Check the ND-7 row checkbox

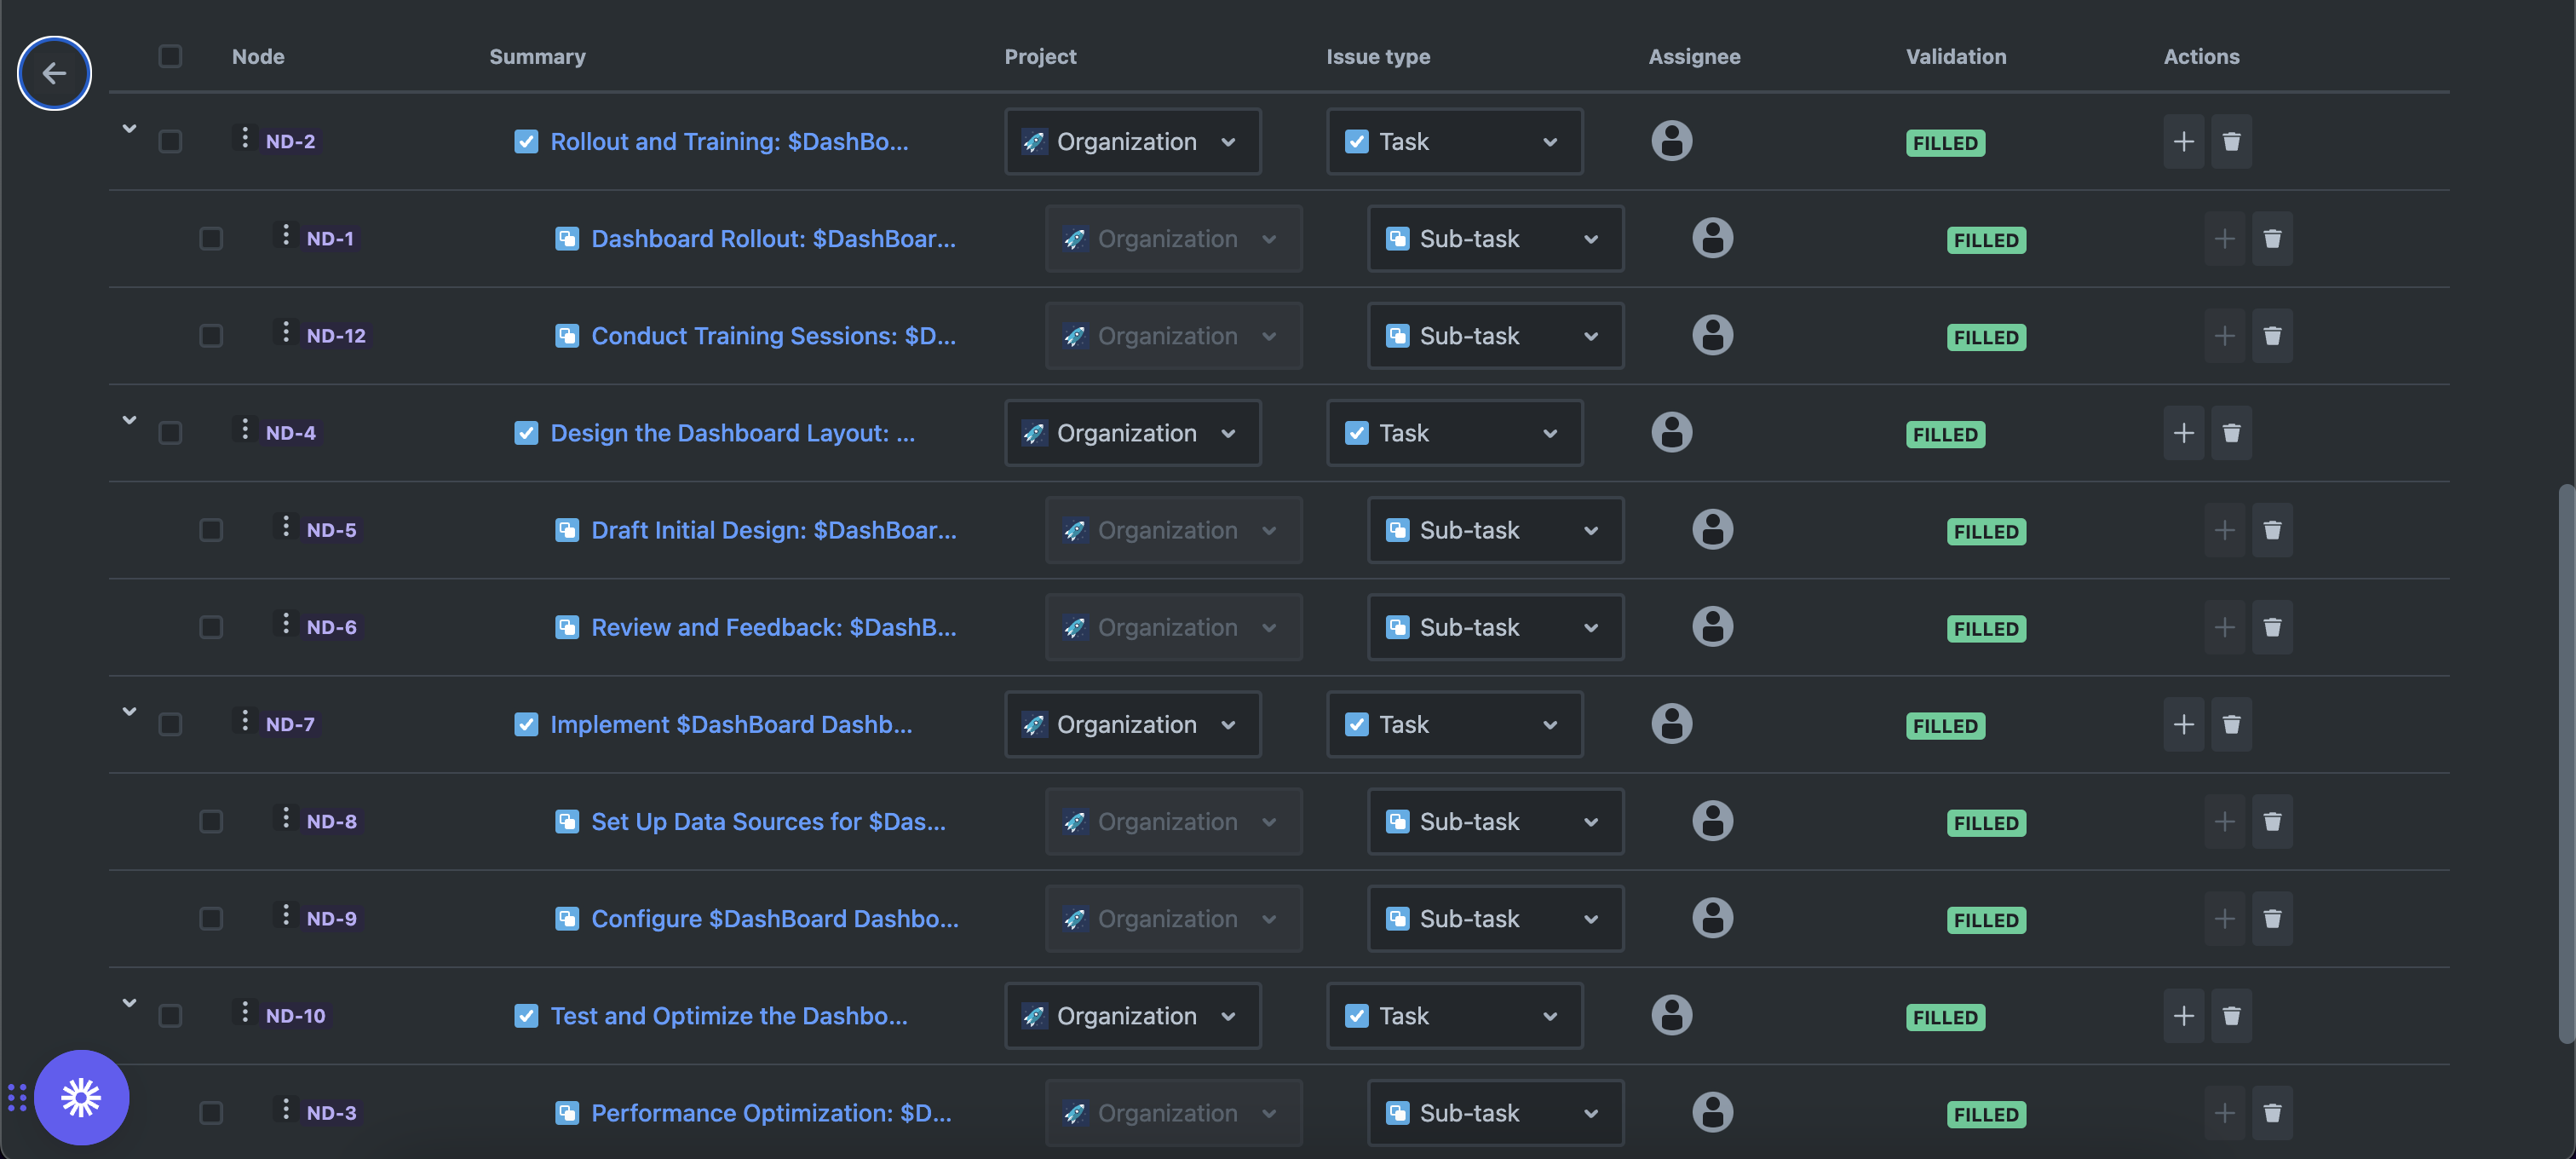(x=170, y=724)
